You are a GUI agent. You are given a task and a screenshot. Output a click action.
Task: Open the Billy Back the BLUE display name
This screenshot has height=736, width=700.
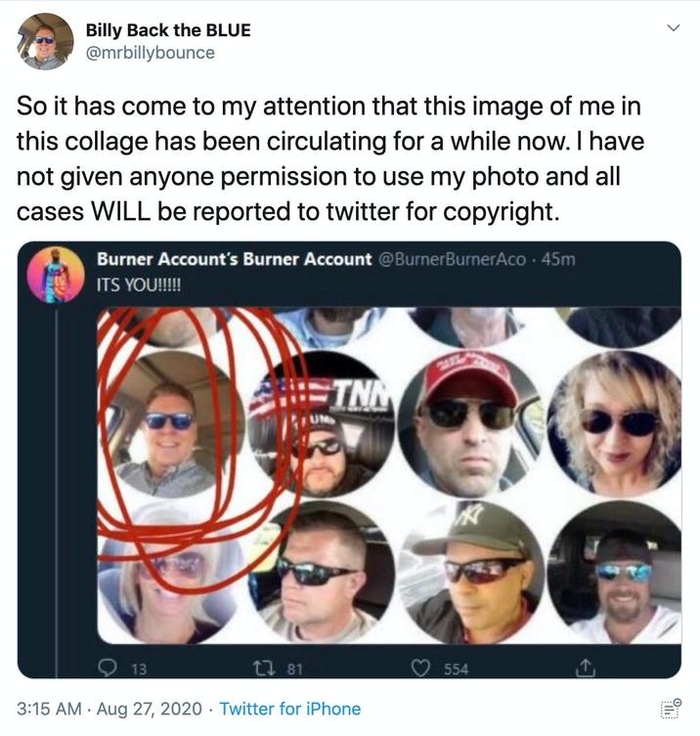[x=168, y=29]
